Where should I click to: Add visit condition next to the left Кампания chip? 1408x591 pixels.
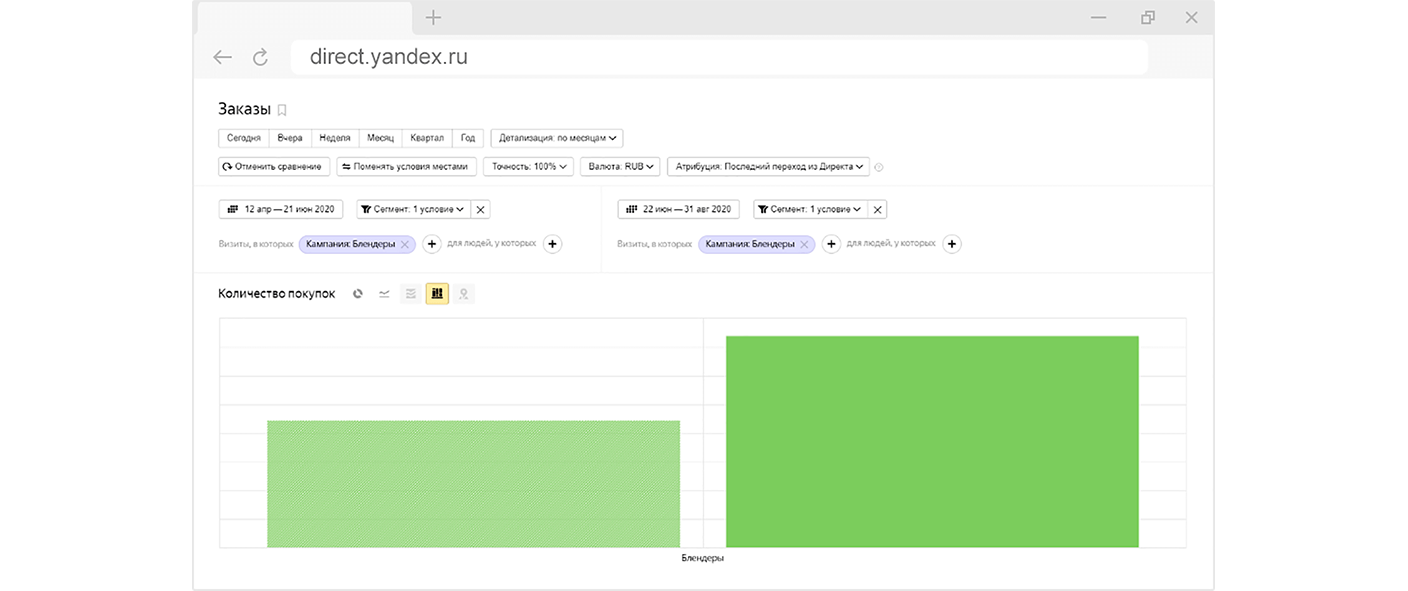point(432,244)
